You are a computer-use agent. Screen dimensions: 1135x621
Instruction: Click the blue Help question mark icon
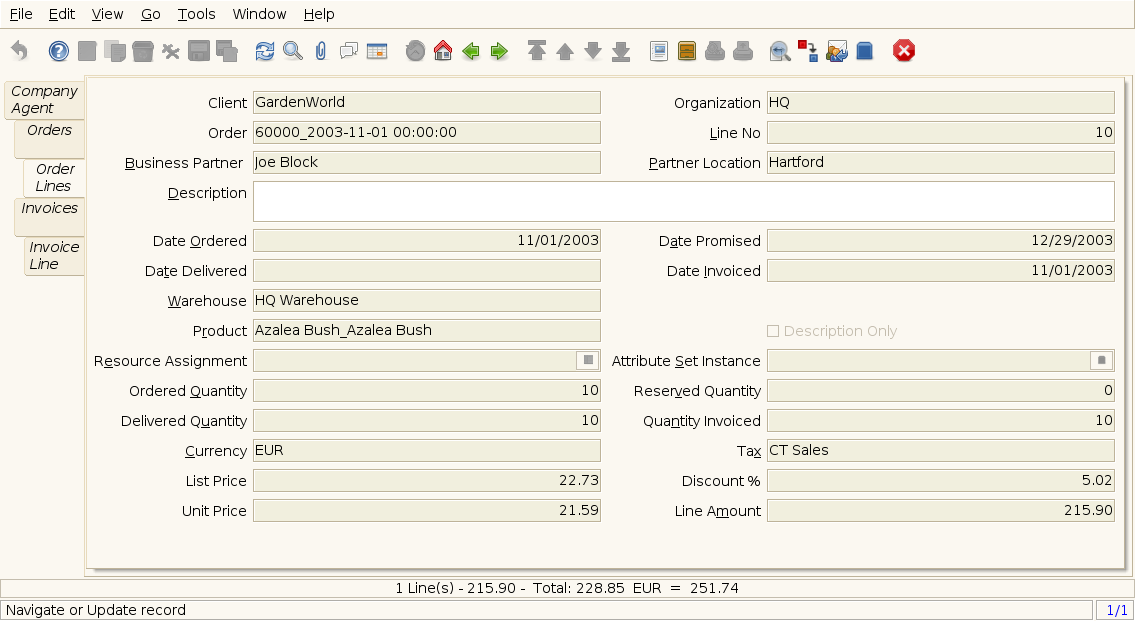tap(59, 51)
